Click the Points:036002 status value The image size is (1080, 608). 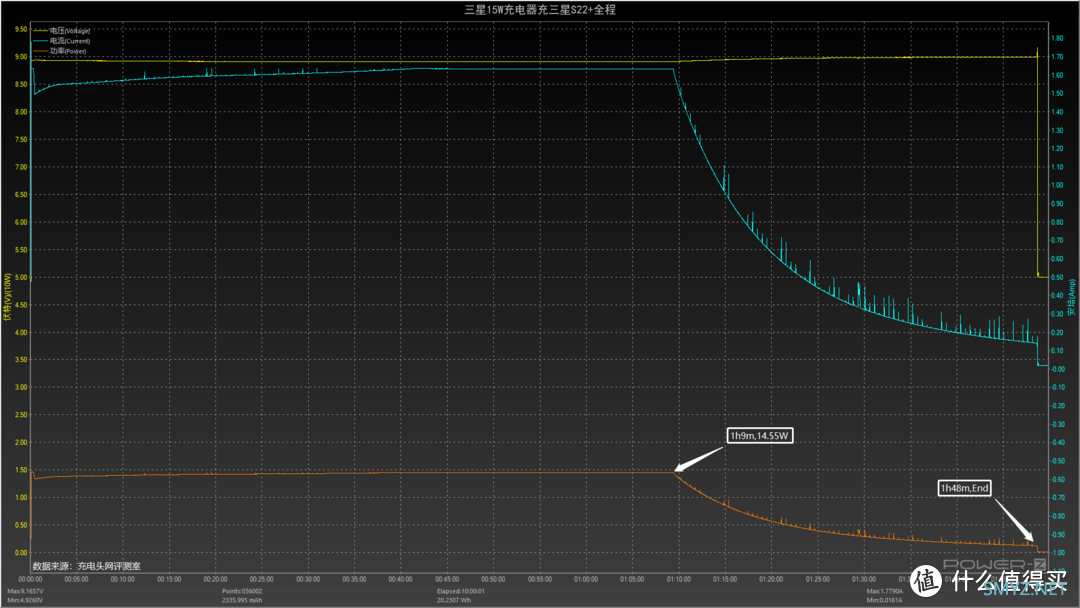click(242, 591)
